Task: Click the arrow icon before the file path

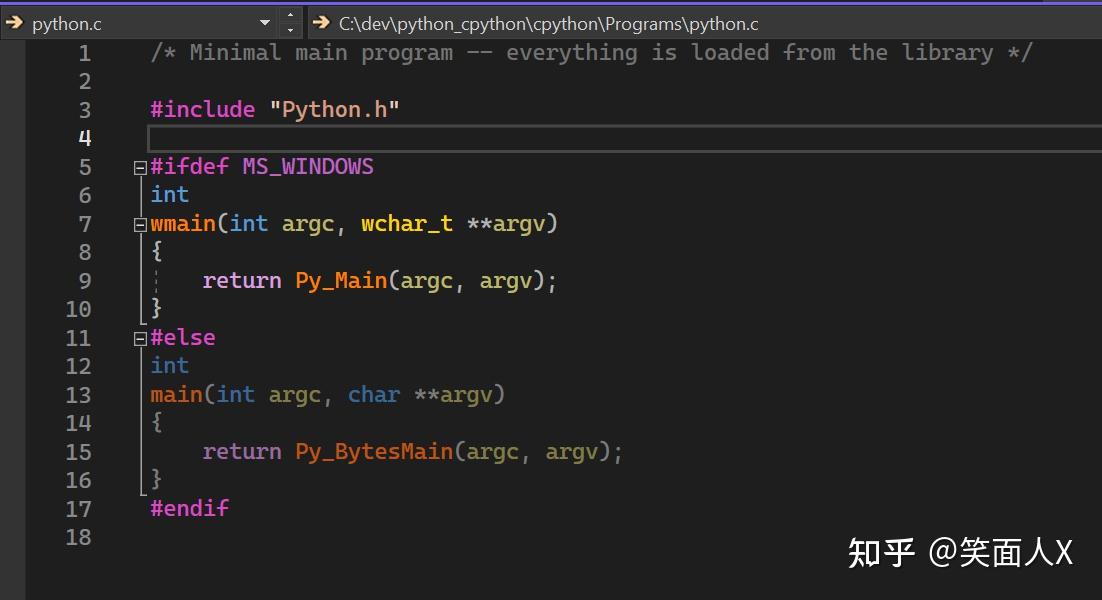Action: pos(320,22)
